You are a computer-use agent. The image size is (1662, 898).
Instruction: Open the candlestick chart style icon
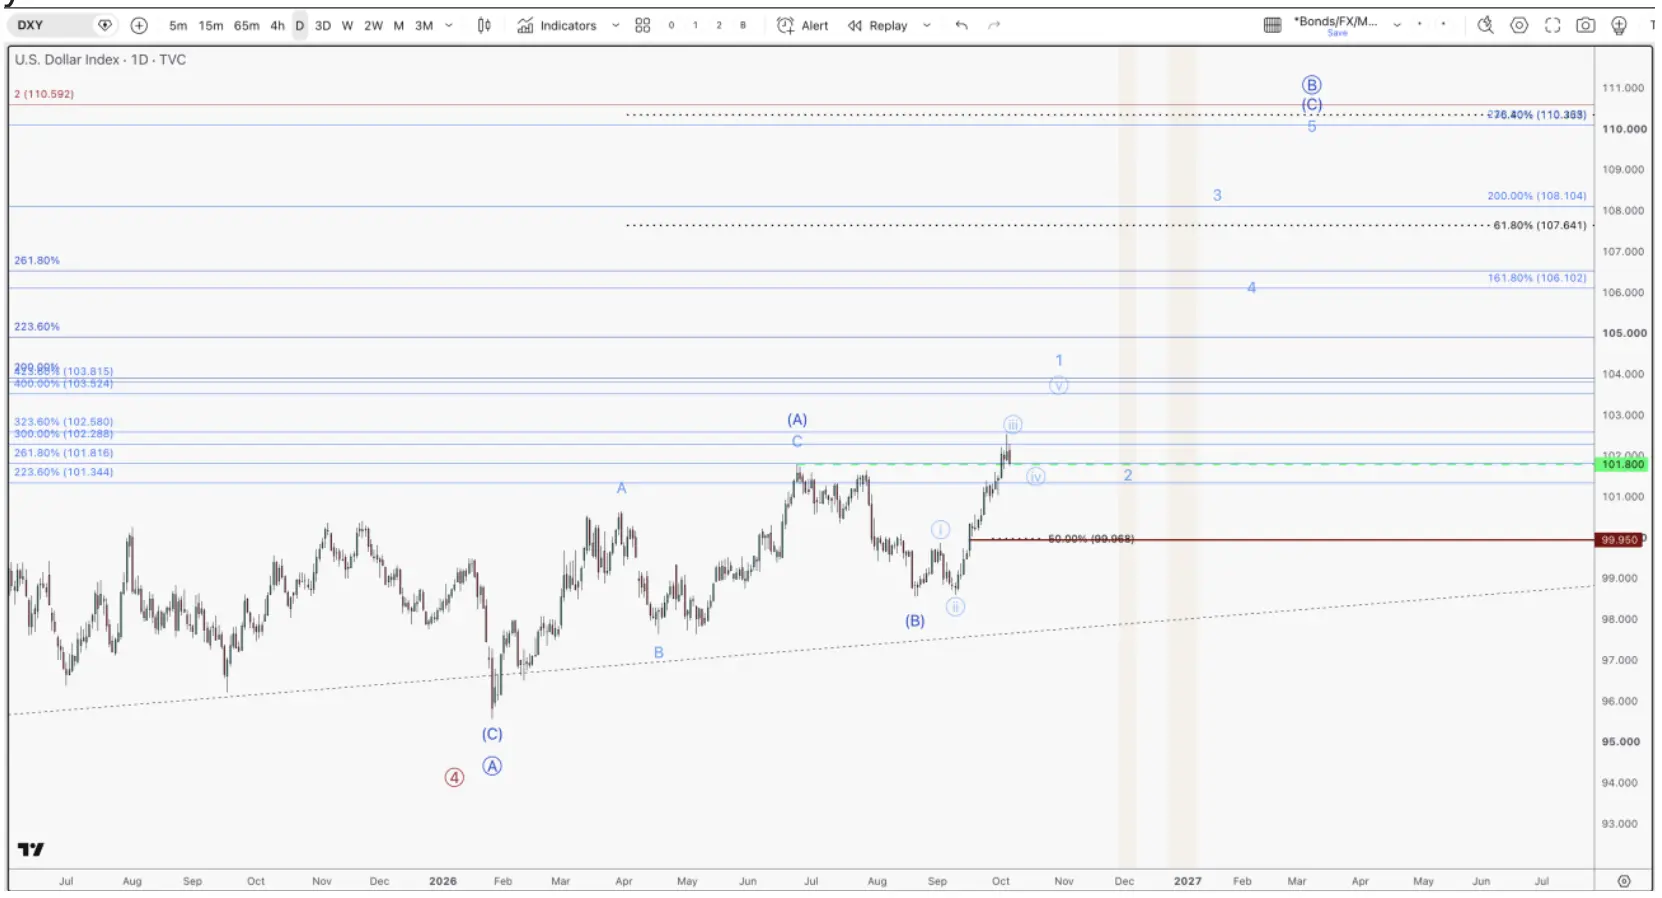(484, 25)
